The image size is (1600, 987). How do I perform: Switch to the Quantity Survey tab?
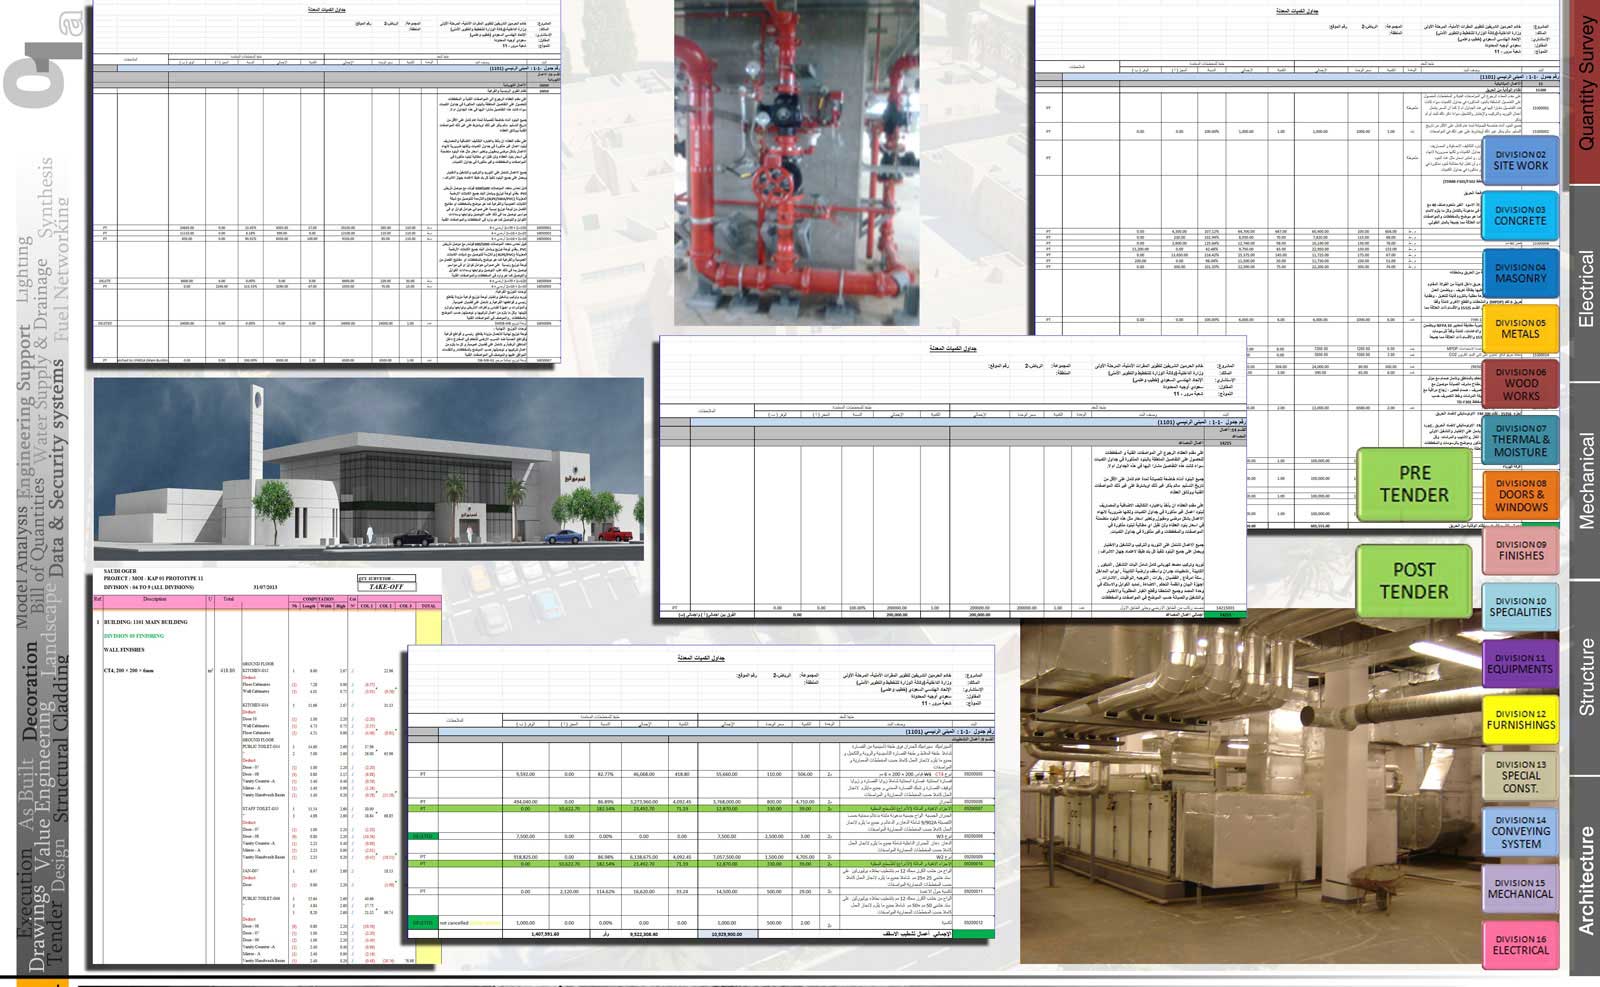[x=1585, y=85]
